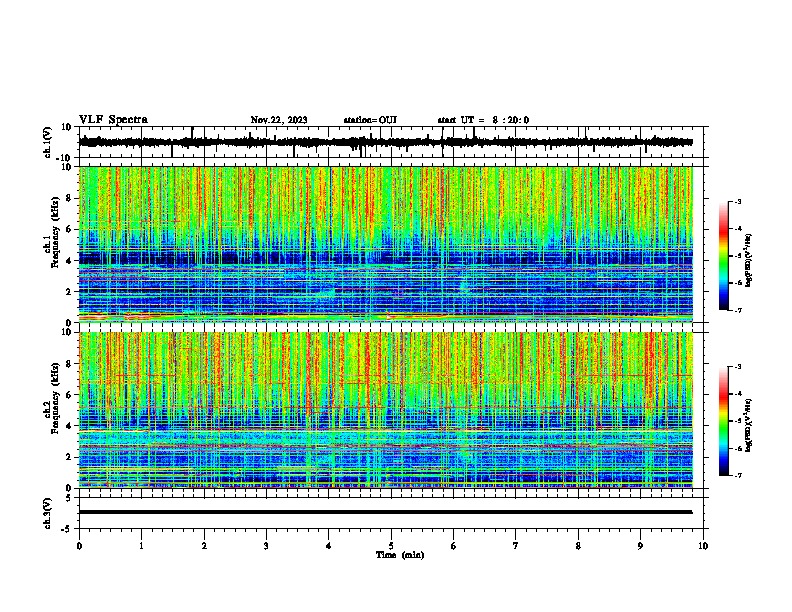The image size is (792, 612).
Task: Click the ch.1 color scale "log(PSD)" label
Action: (x=749, y=260)
